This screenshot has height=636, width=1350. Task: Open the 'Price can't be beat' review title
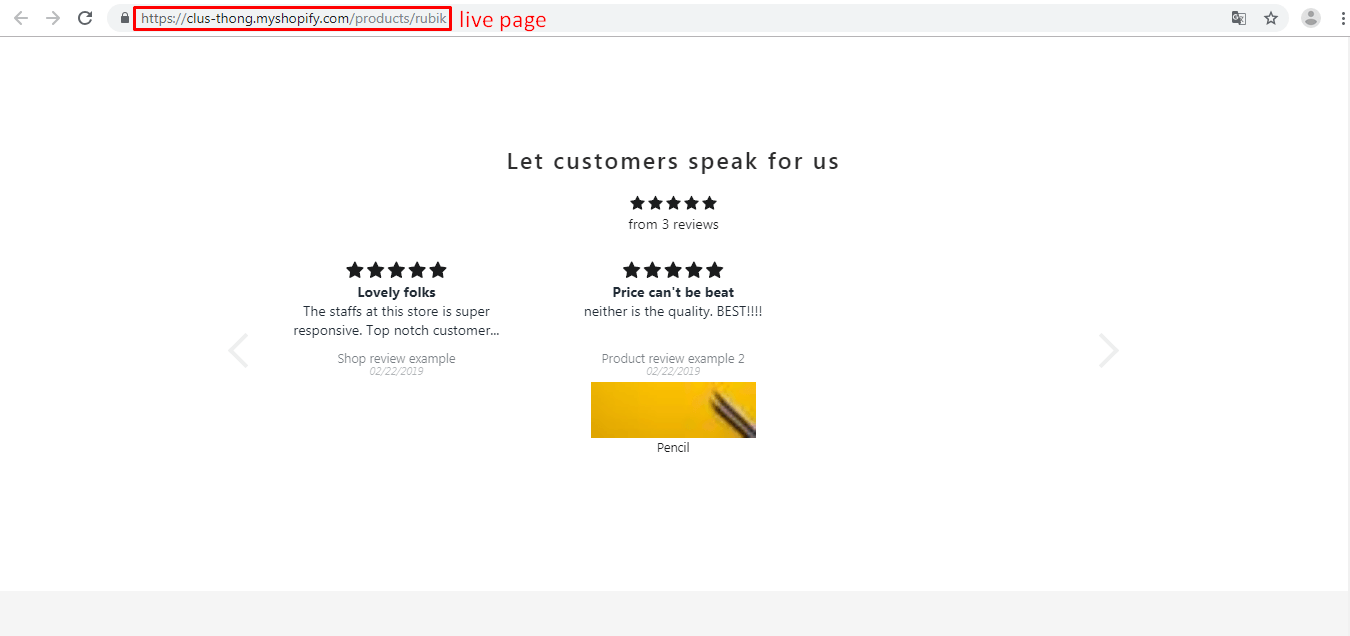[x=673, y=293]
